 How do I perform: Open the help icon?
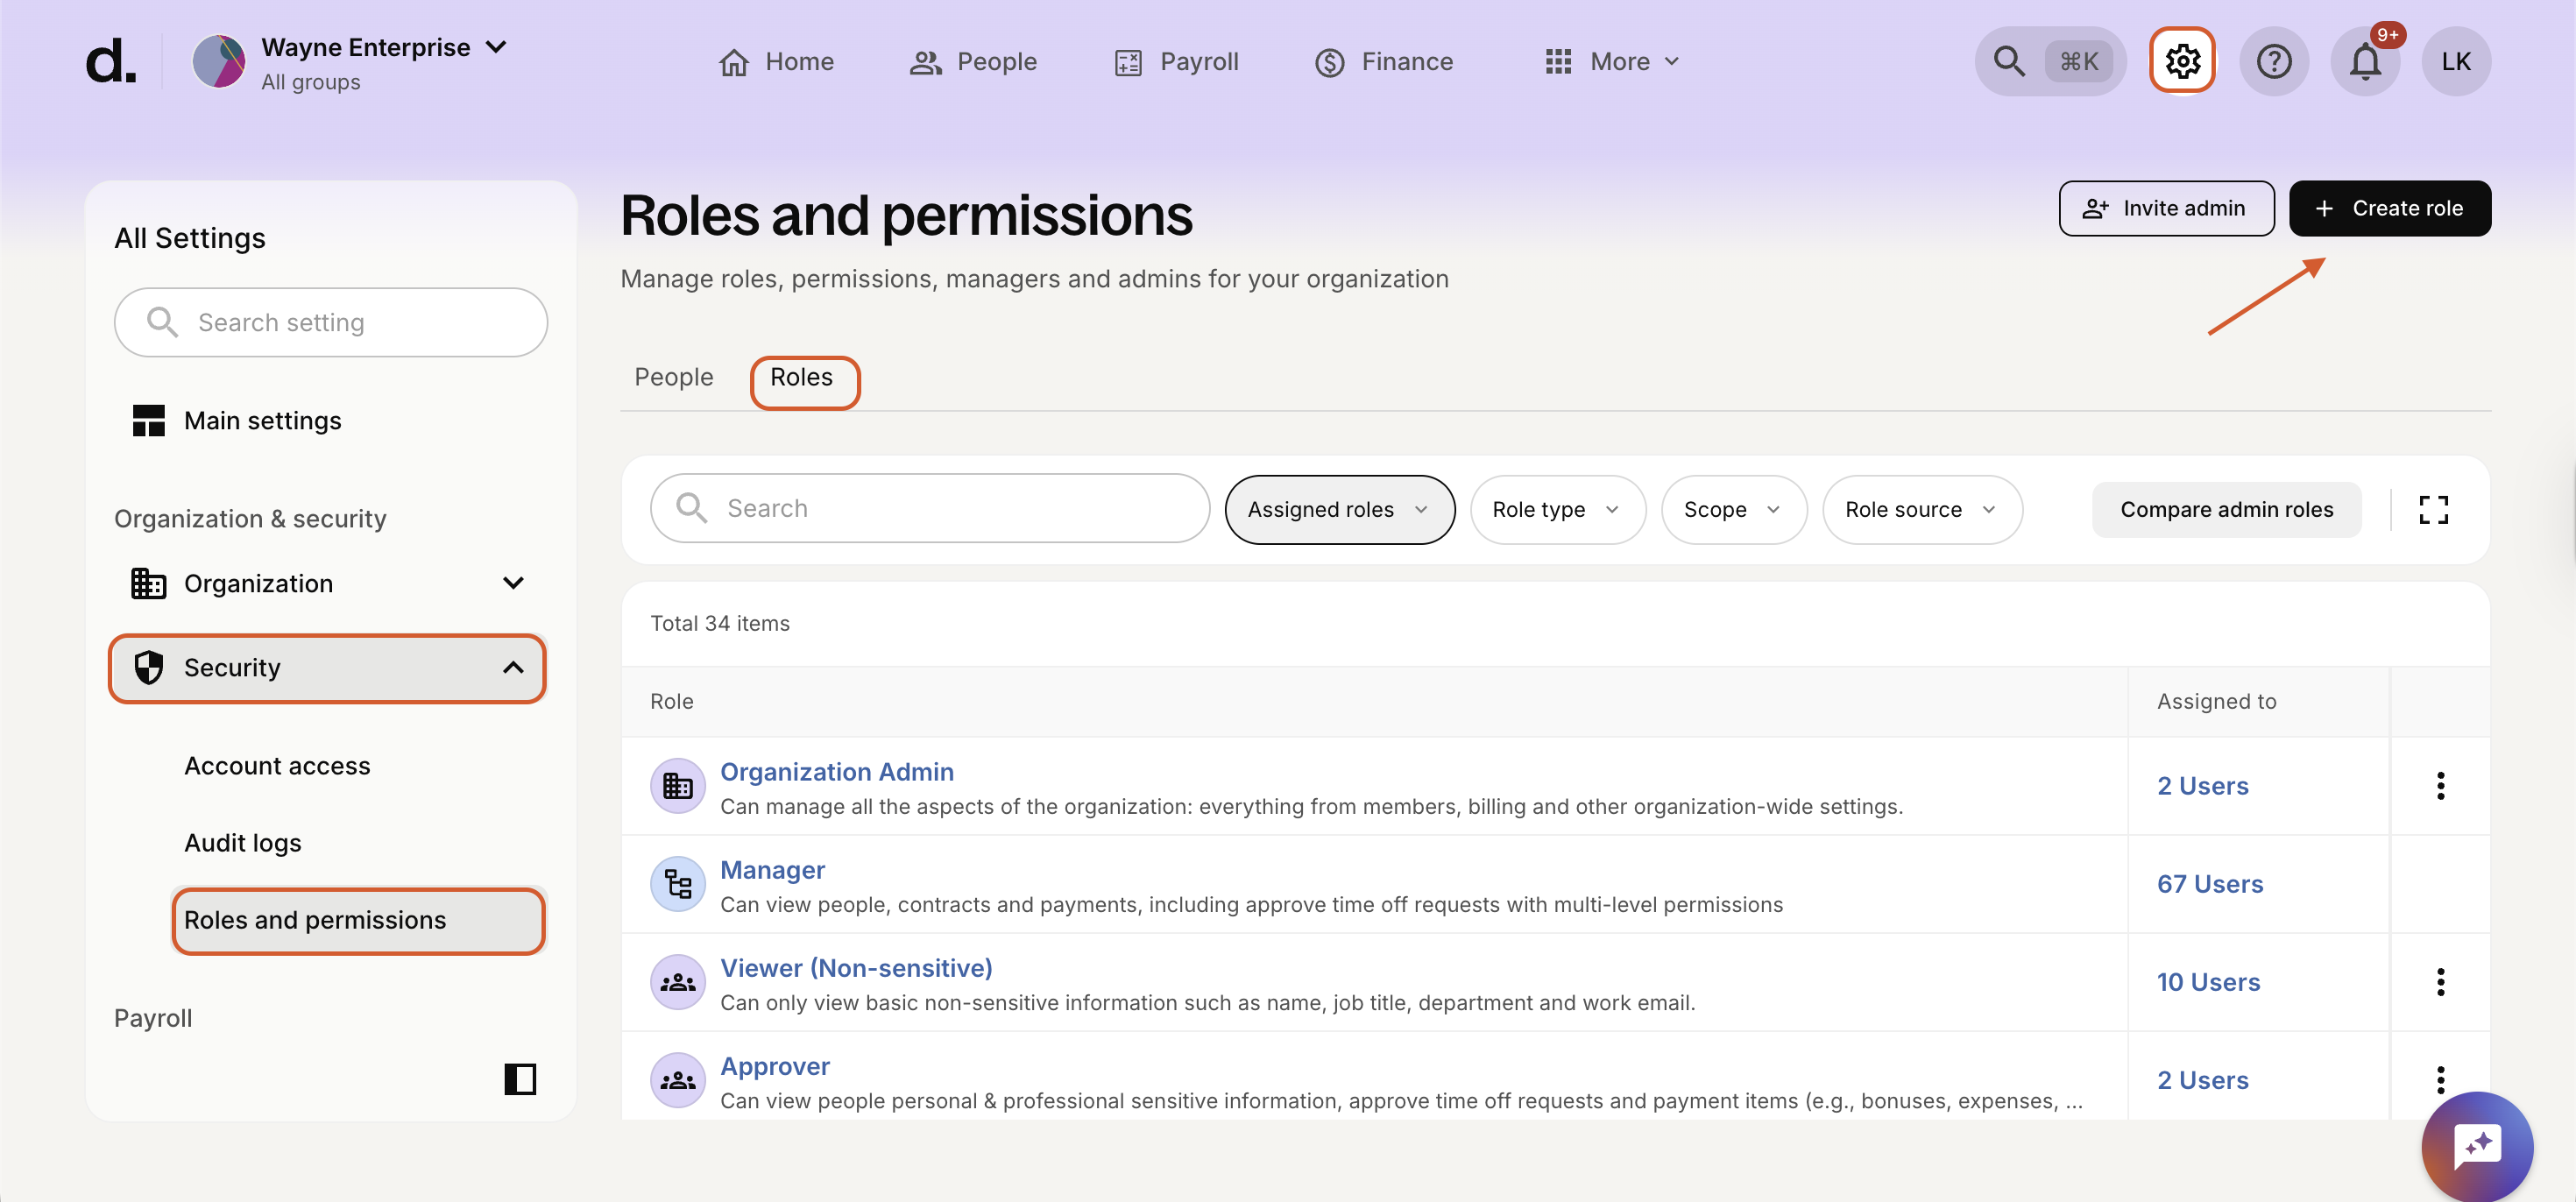pos(2274,61)
